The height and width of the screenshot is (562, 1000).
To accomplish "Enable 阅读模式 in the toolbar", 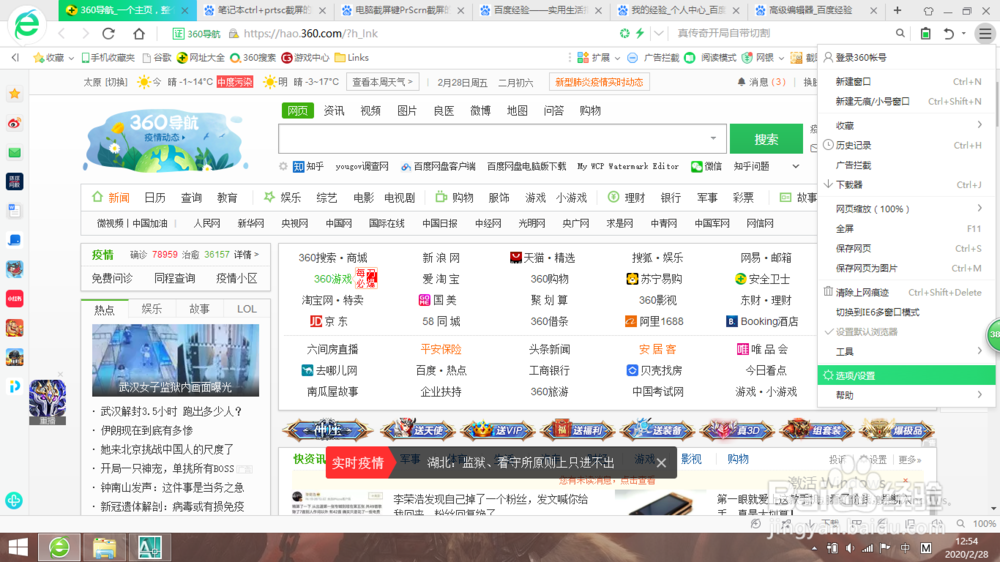I will coord(712,57).
